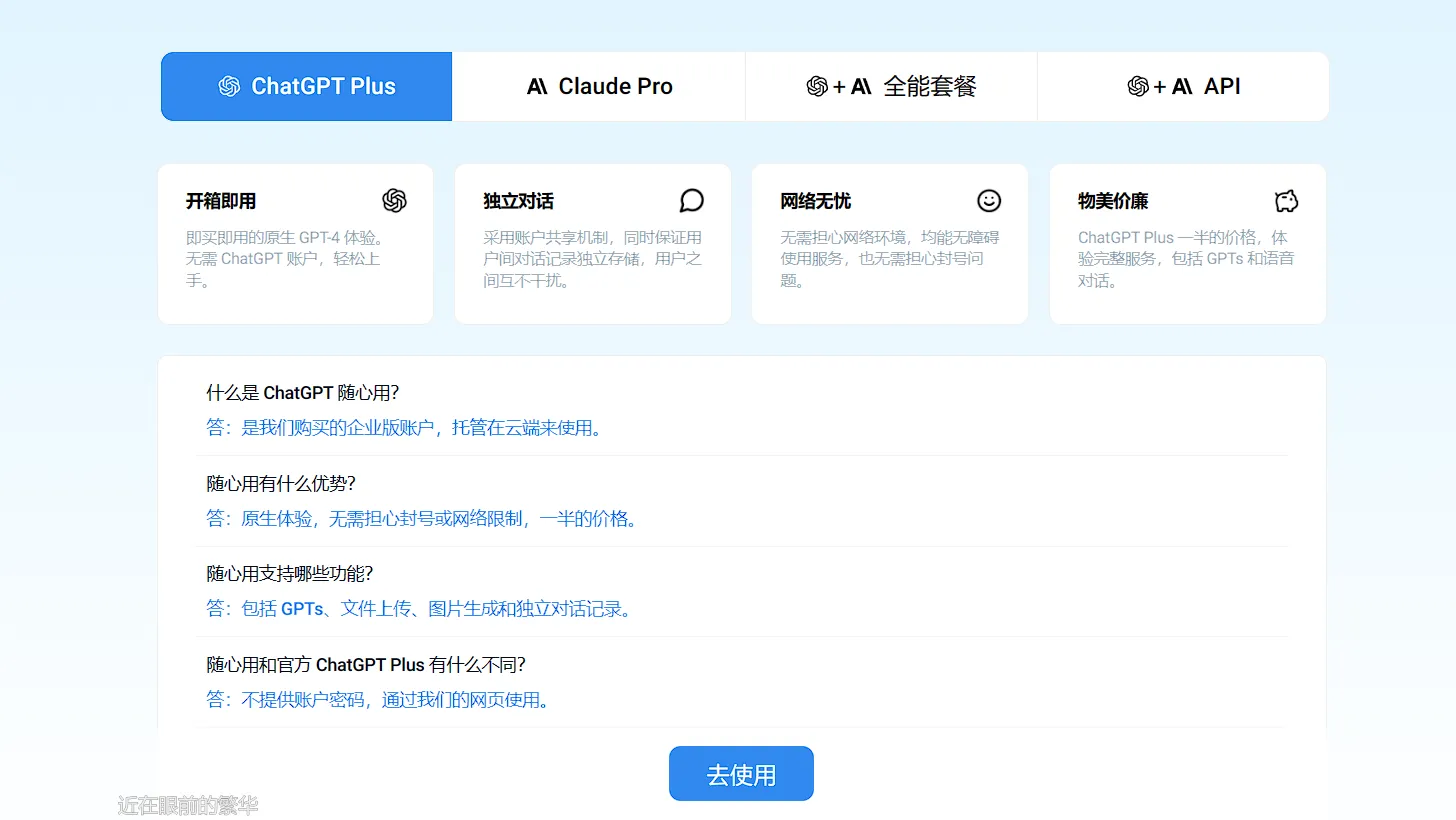Viewport: 1456px width, 820px height.
Task: Click the 开箱即用 description about 原生 GPT-4 体验
Action: [x=286, y=259]
